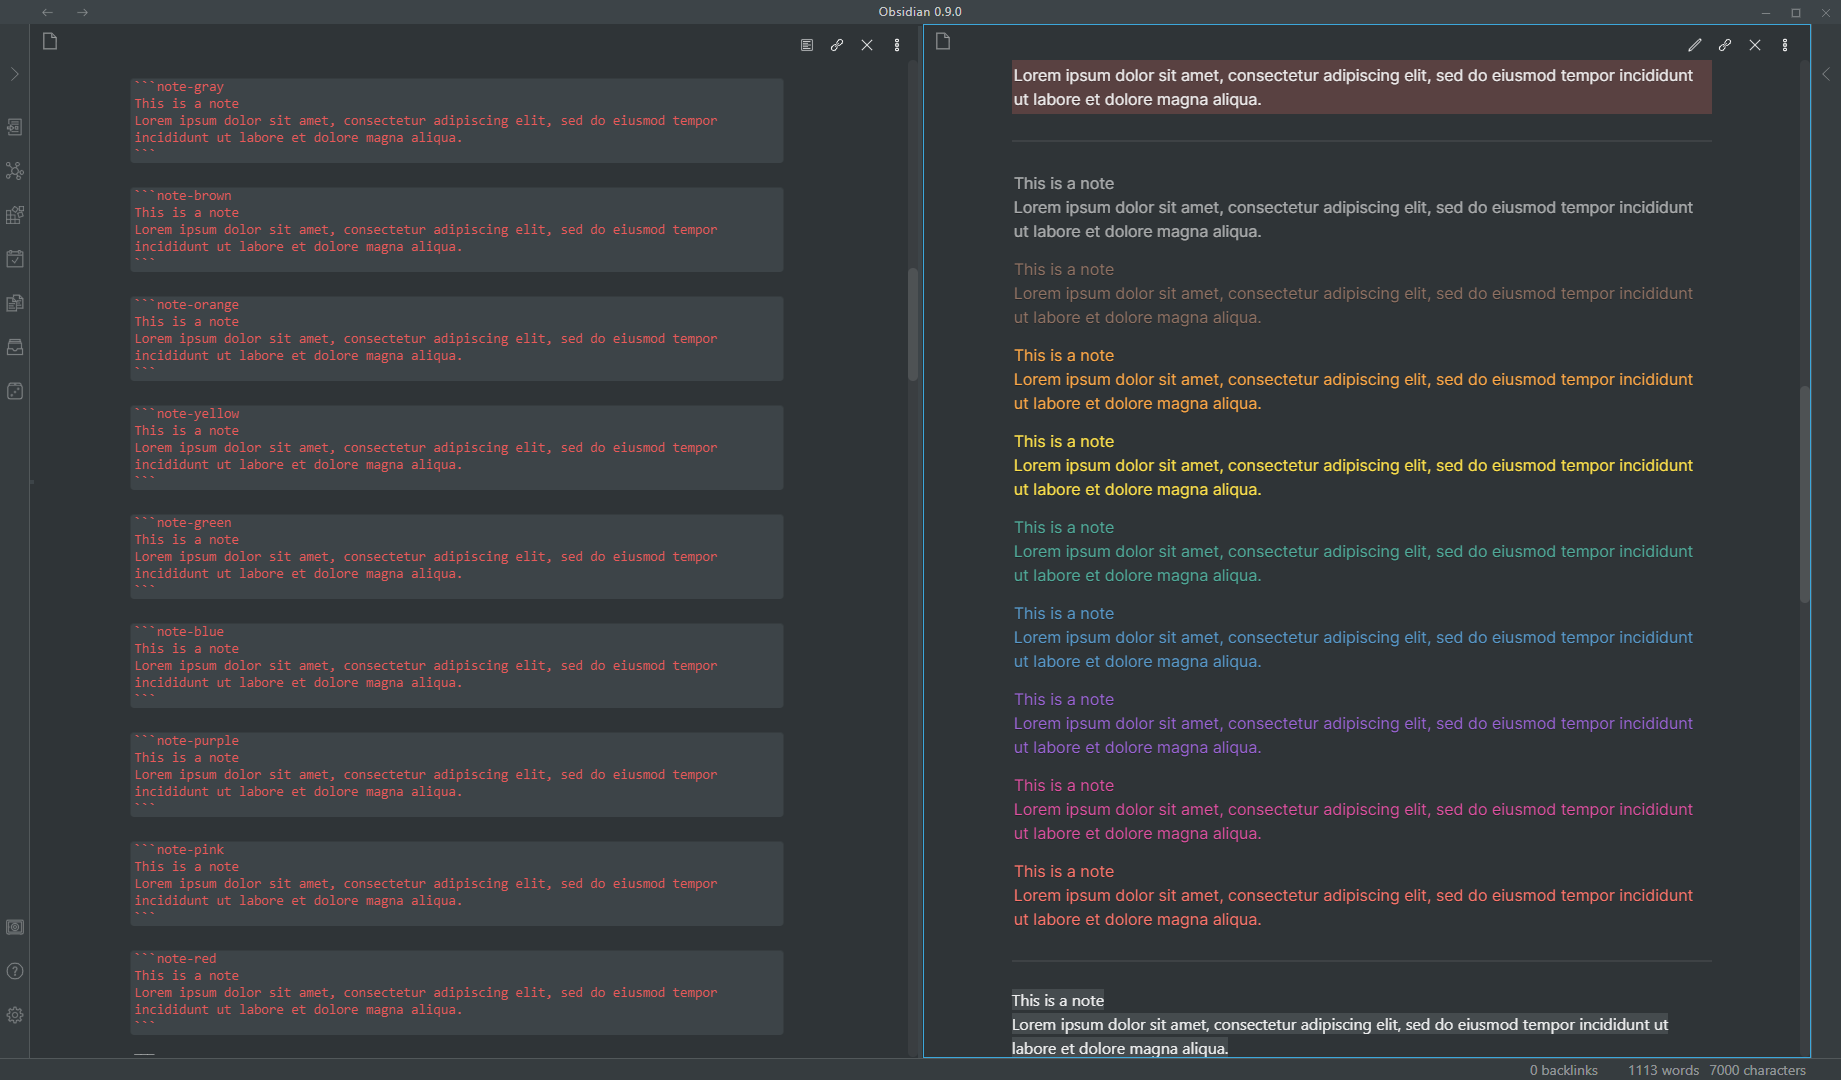Close the left editor pane

tap(867, 45)
